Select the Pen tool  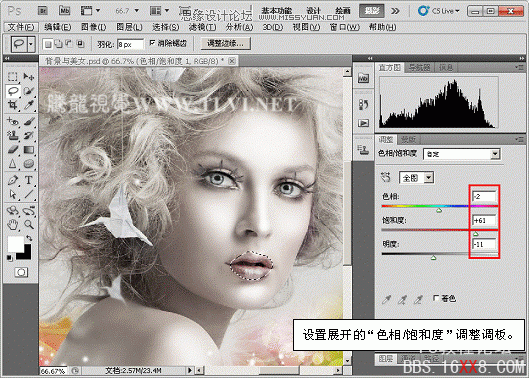click(x=13, y=180)
